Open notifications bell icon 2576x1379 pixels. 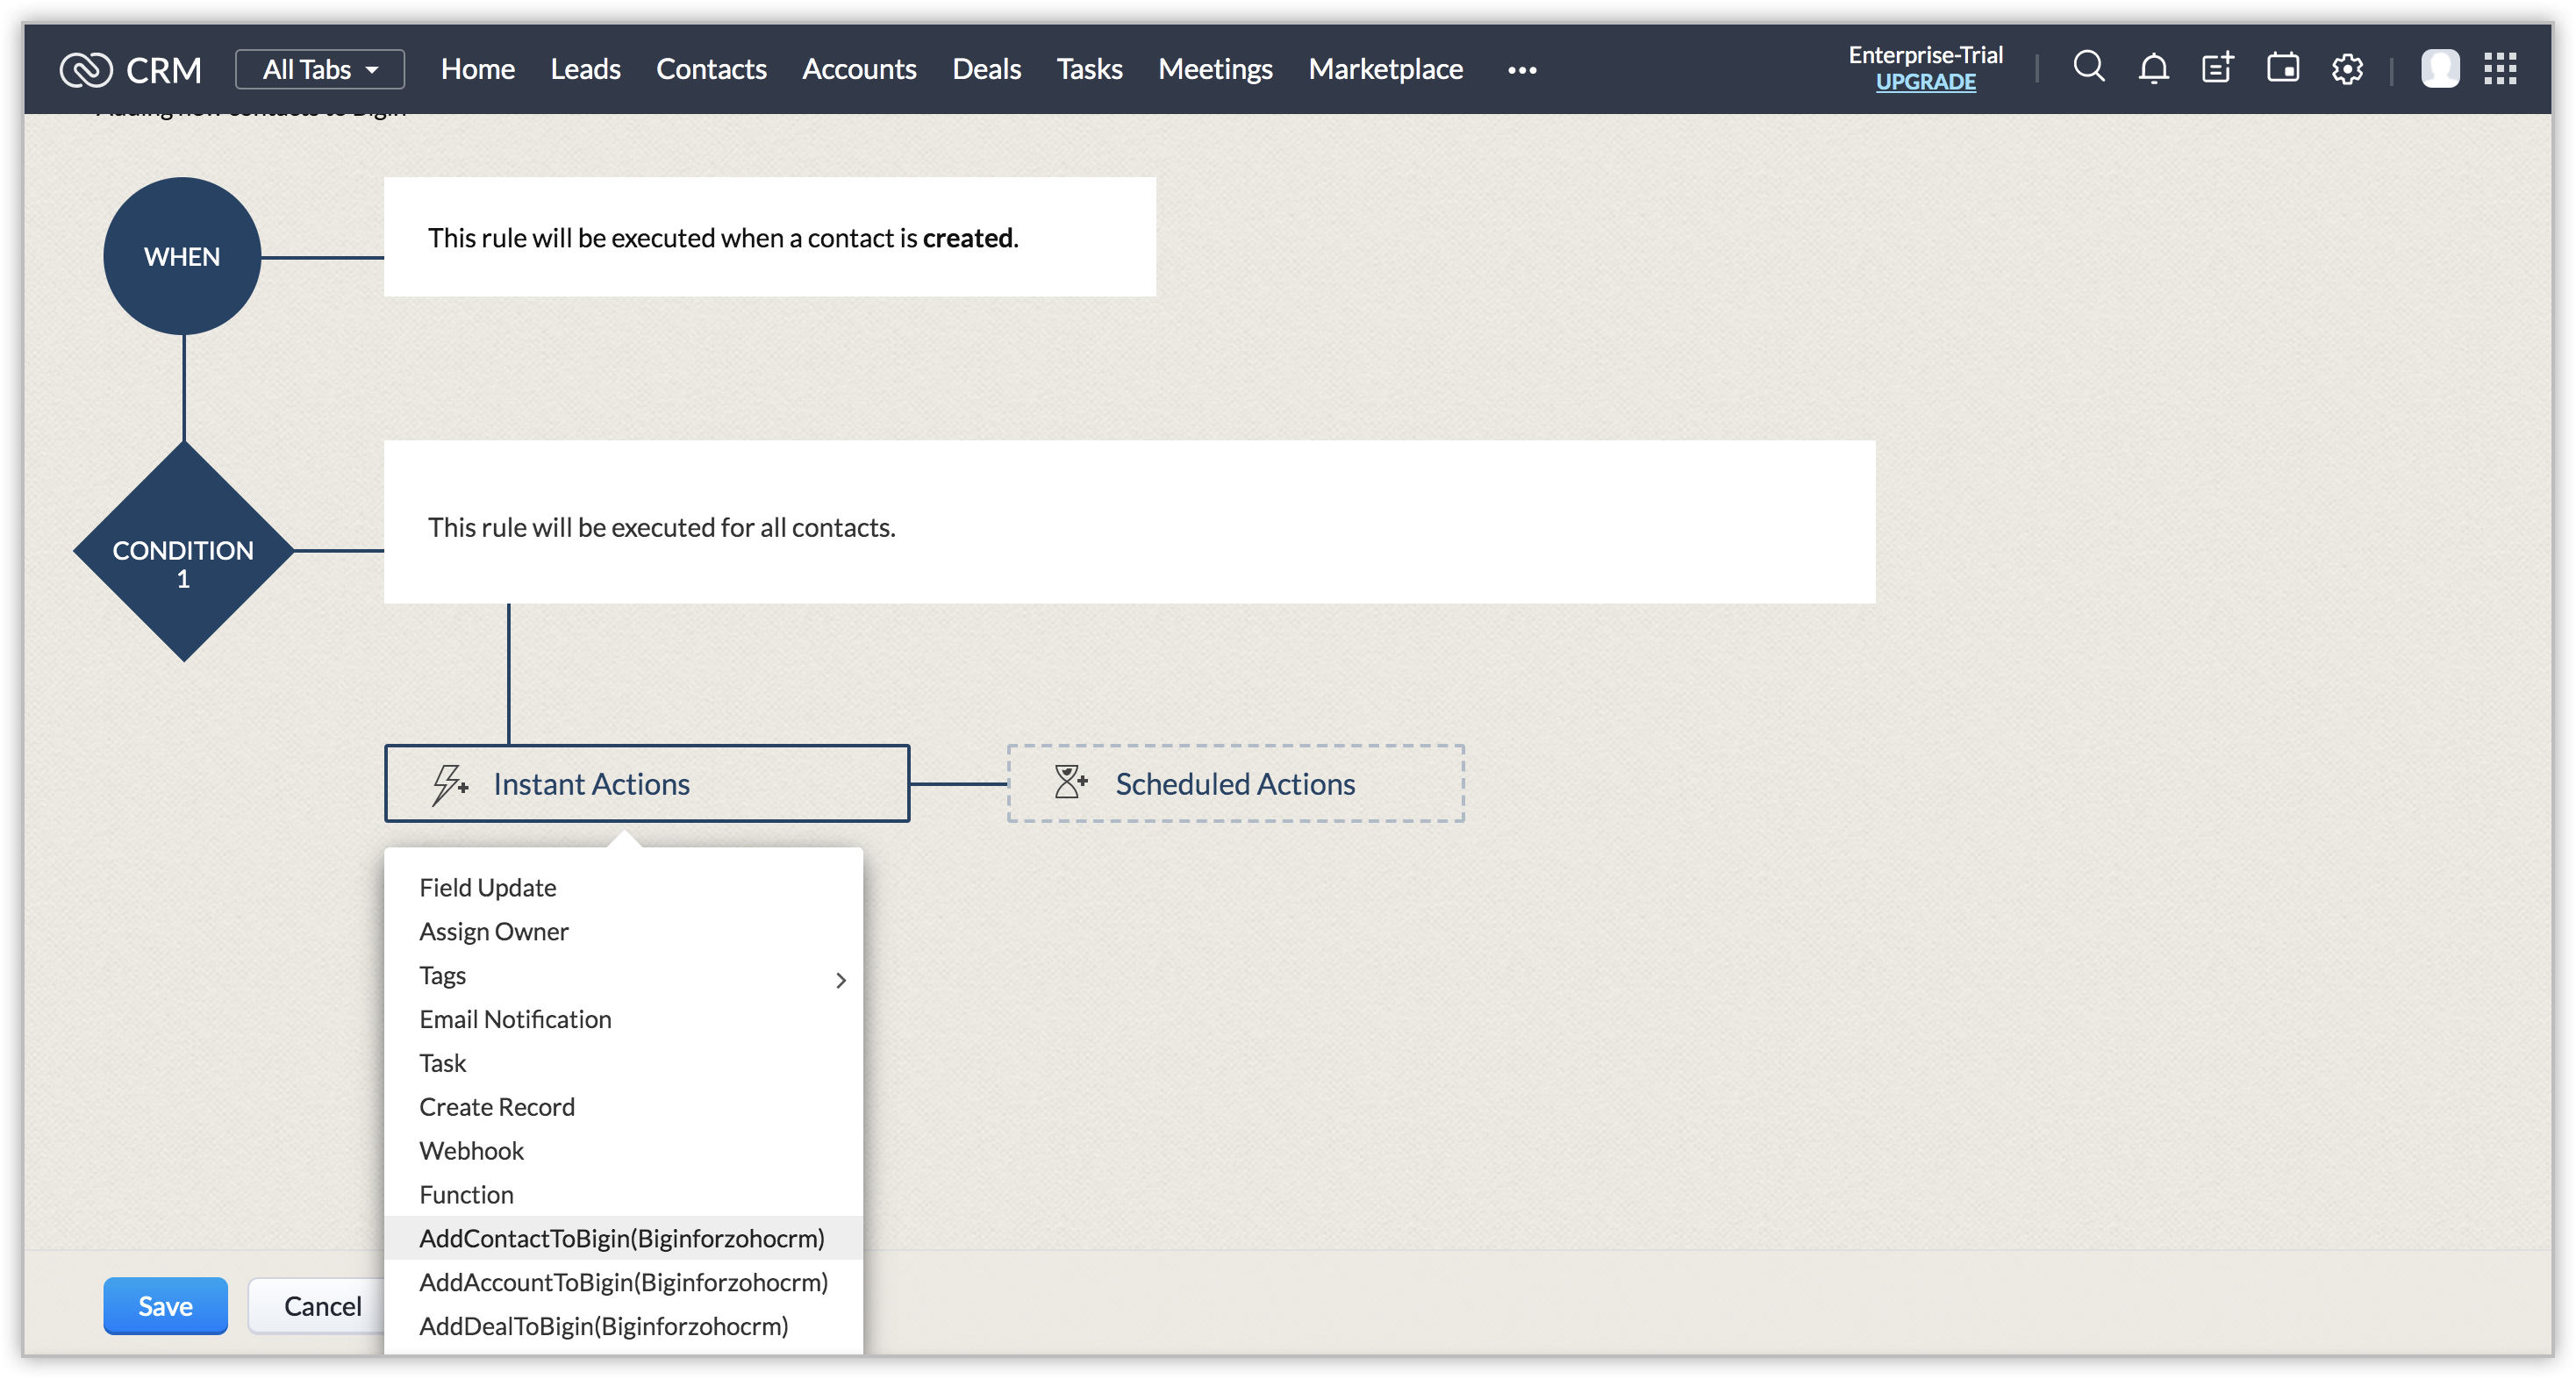pyautogui.click(x=2153, y=68)
